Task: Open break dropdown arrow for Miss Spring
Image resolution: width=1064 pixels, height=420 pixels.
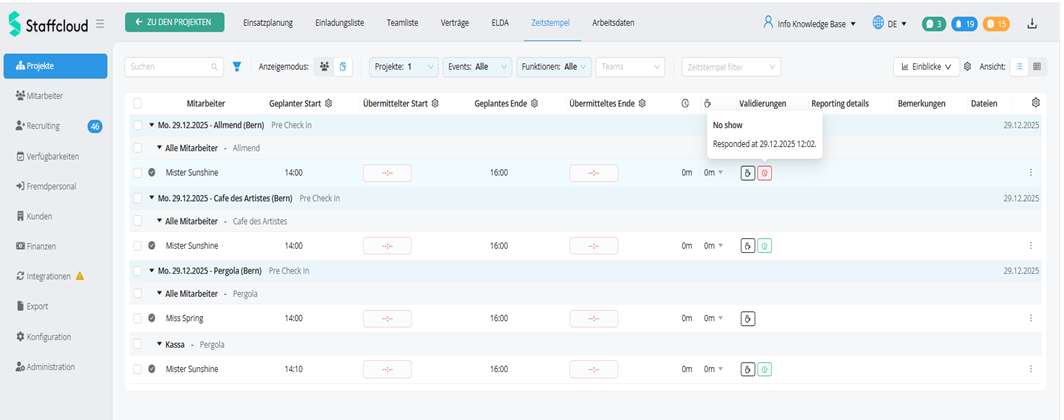Action: (721, 318)
